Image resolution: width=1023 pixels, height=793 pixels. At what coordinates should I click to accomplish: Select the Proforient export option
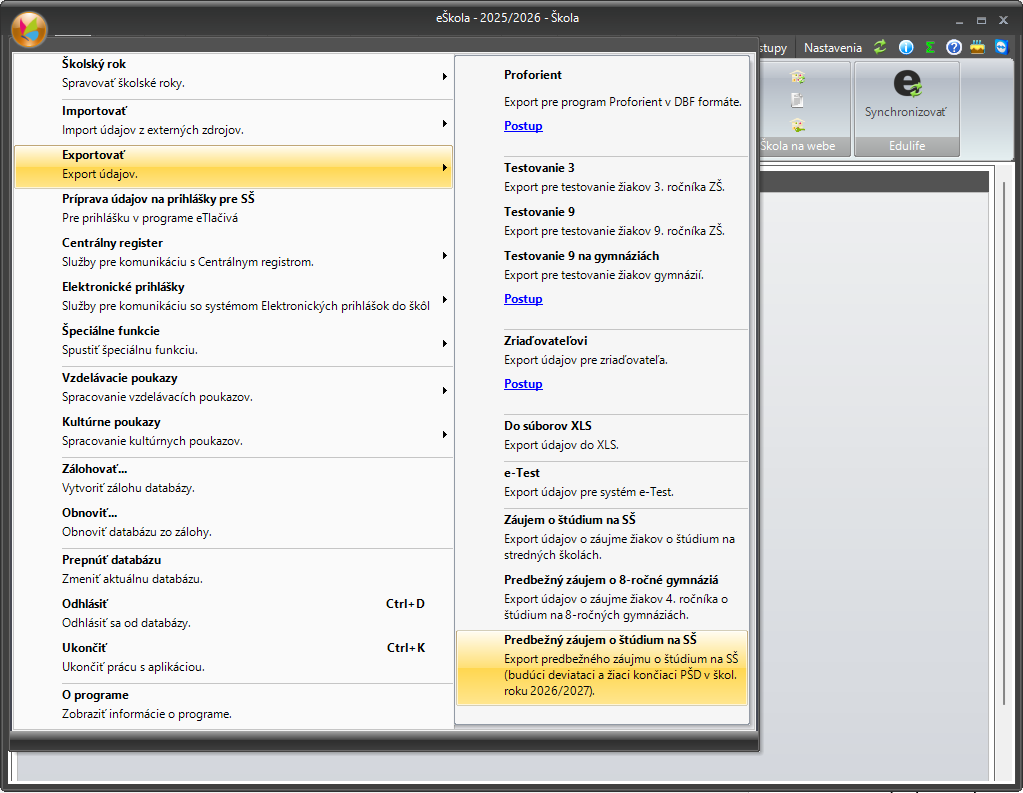pyautogui.click(x=602, y=88)
